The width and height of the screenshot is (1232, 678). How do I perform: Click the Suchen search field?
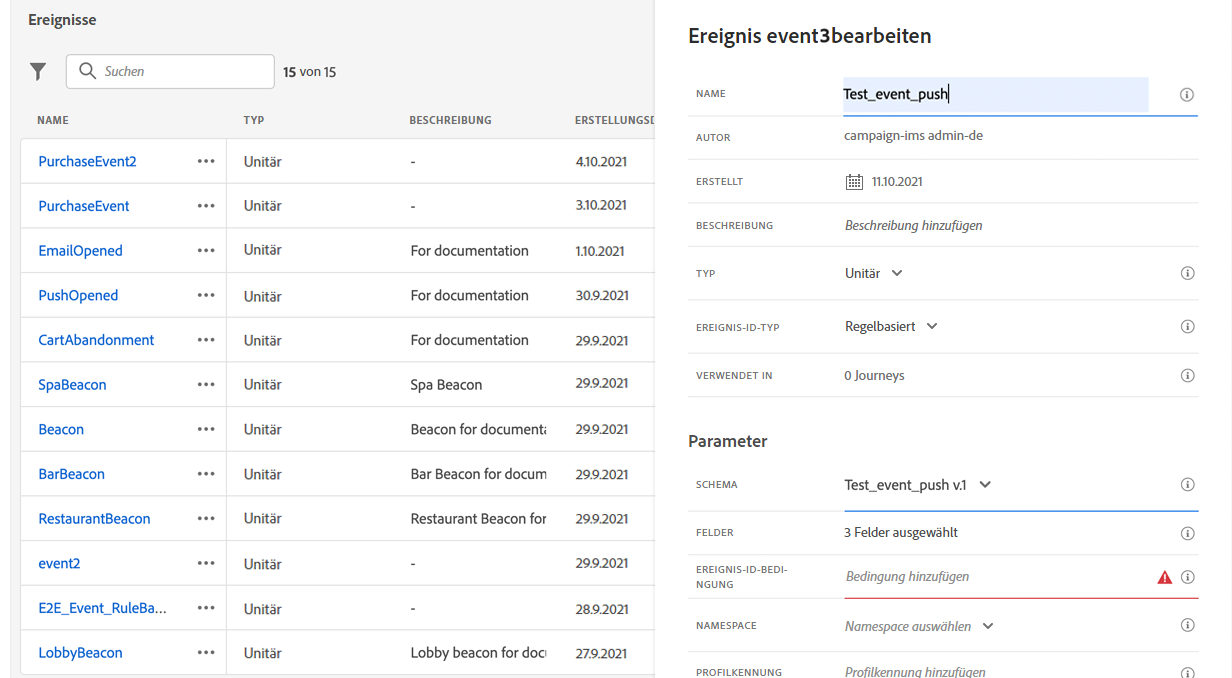point(180,71)
